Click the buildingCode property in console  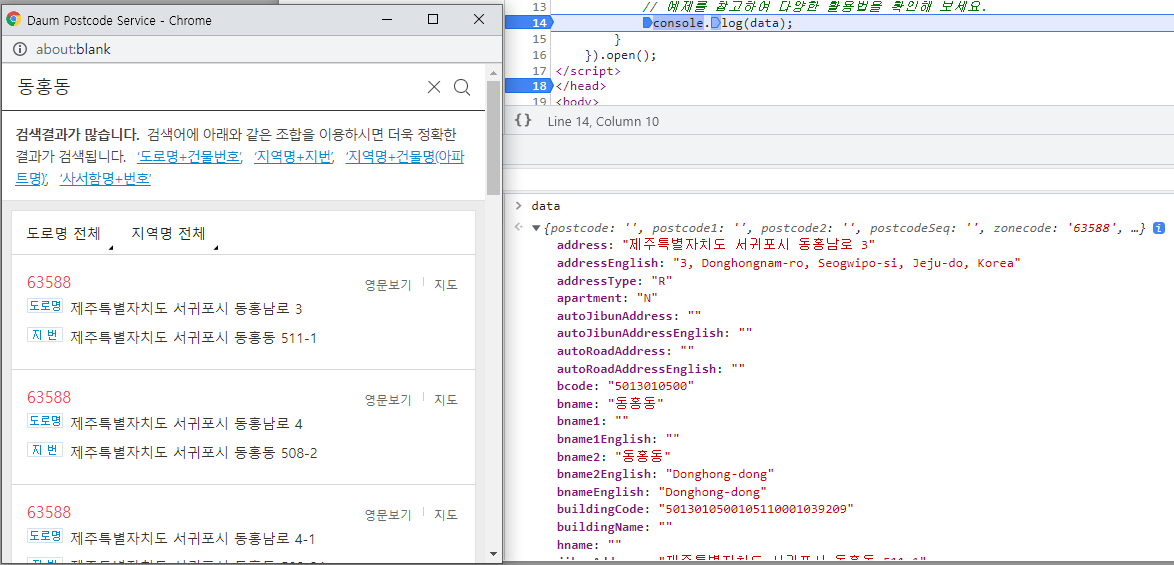pyautogui.click(x=705, y=509)
